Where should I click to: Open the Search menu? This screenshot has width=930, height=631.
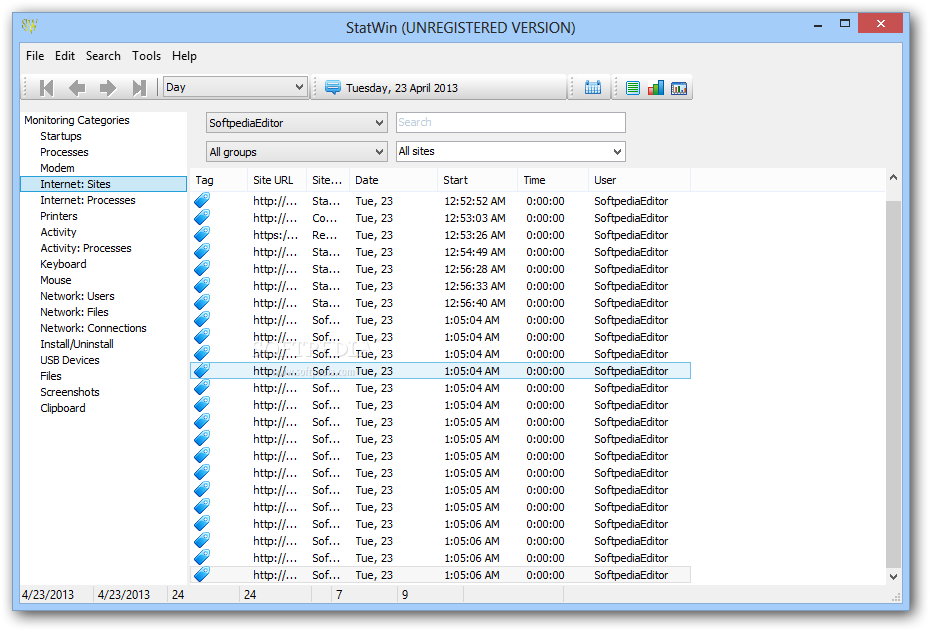point(103,56)
